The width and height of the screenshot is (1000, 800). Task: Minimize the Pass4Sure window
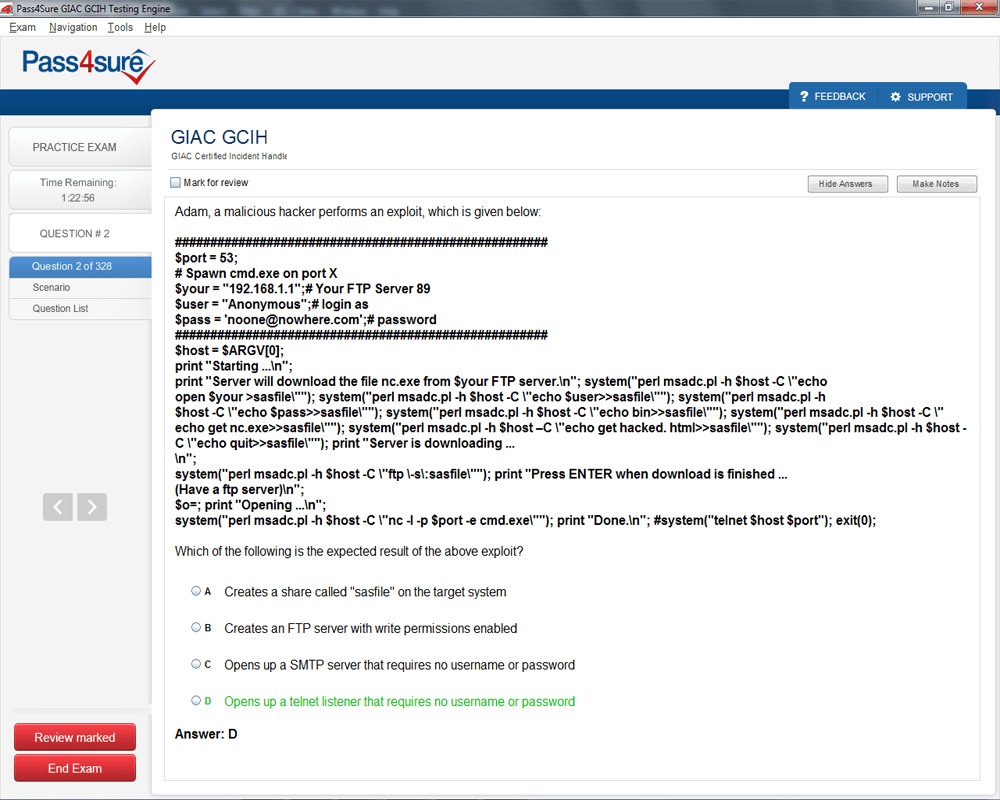929,7
